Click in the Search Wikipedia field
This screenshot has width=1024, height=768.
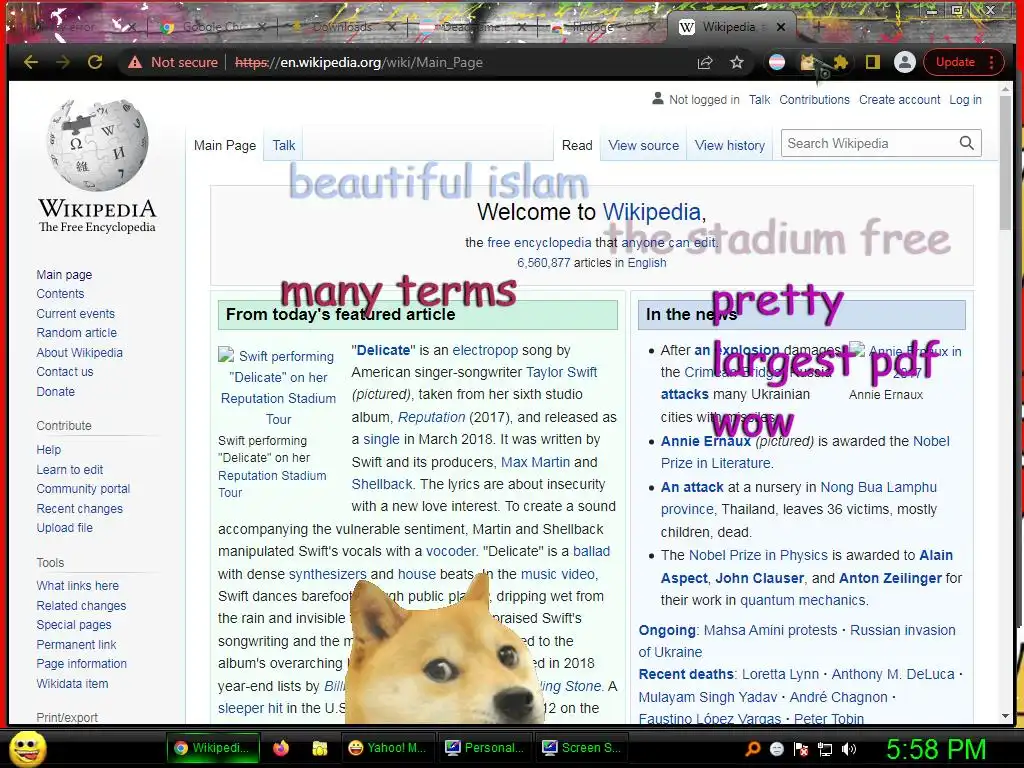coord(869,144)
